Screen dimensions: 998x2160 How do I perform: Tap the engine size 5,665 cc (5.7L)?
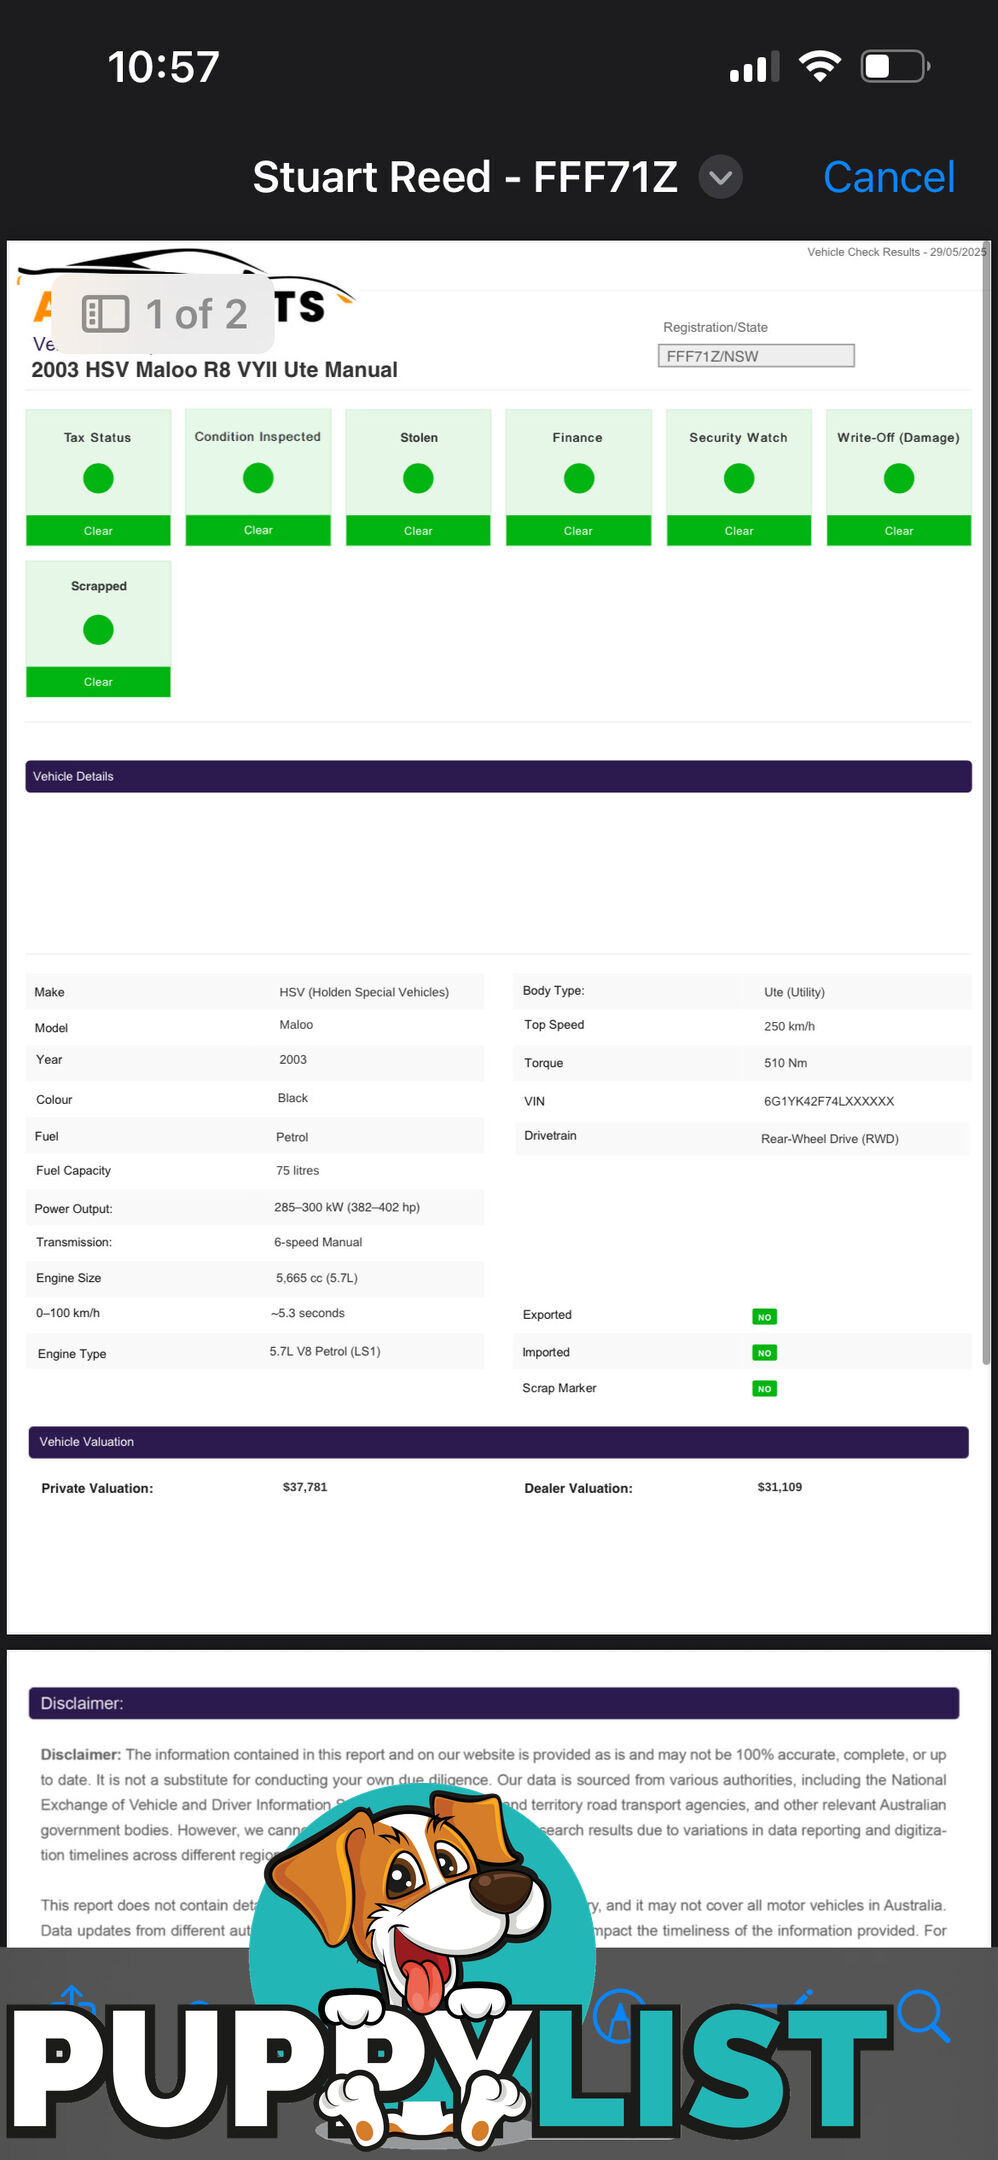[x=317, y=1278]
